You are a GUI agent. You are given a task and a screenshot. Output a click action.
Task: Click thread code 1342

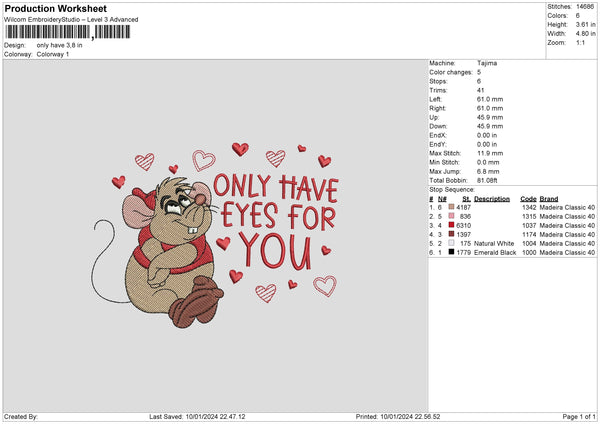coord(529,207)
